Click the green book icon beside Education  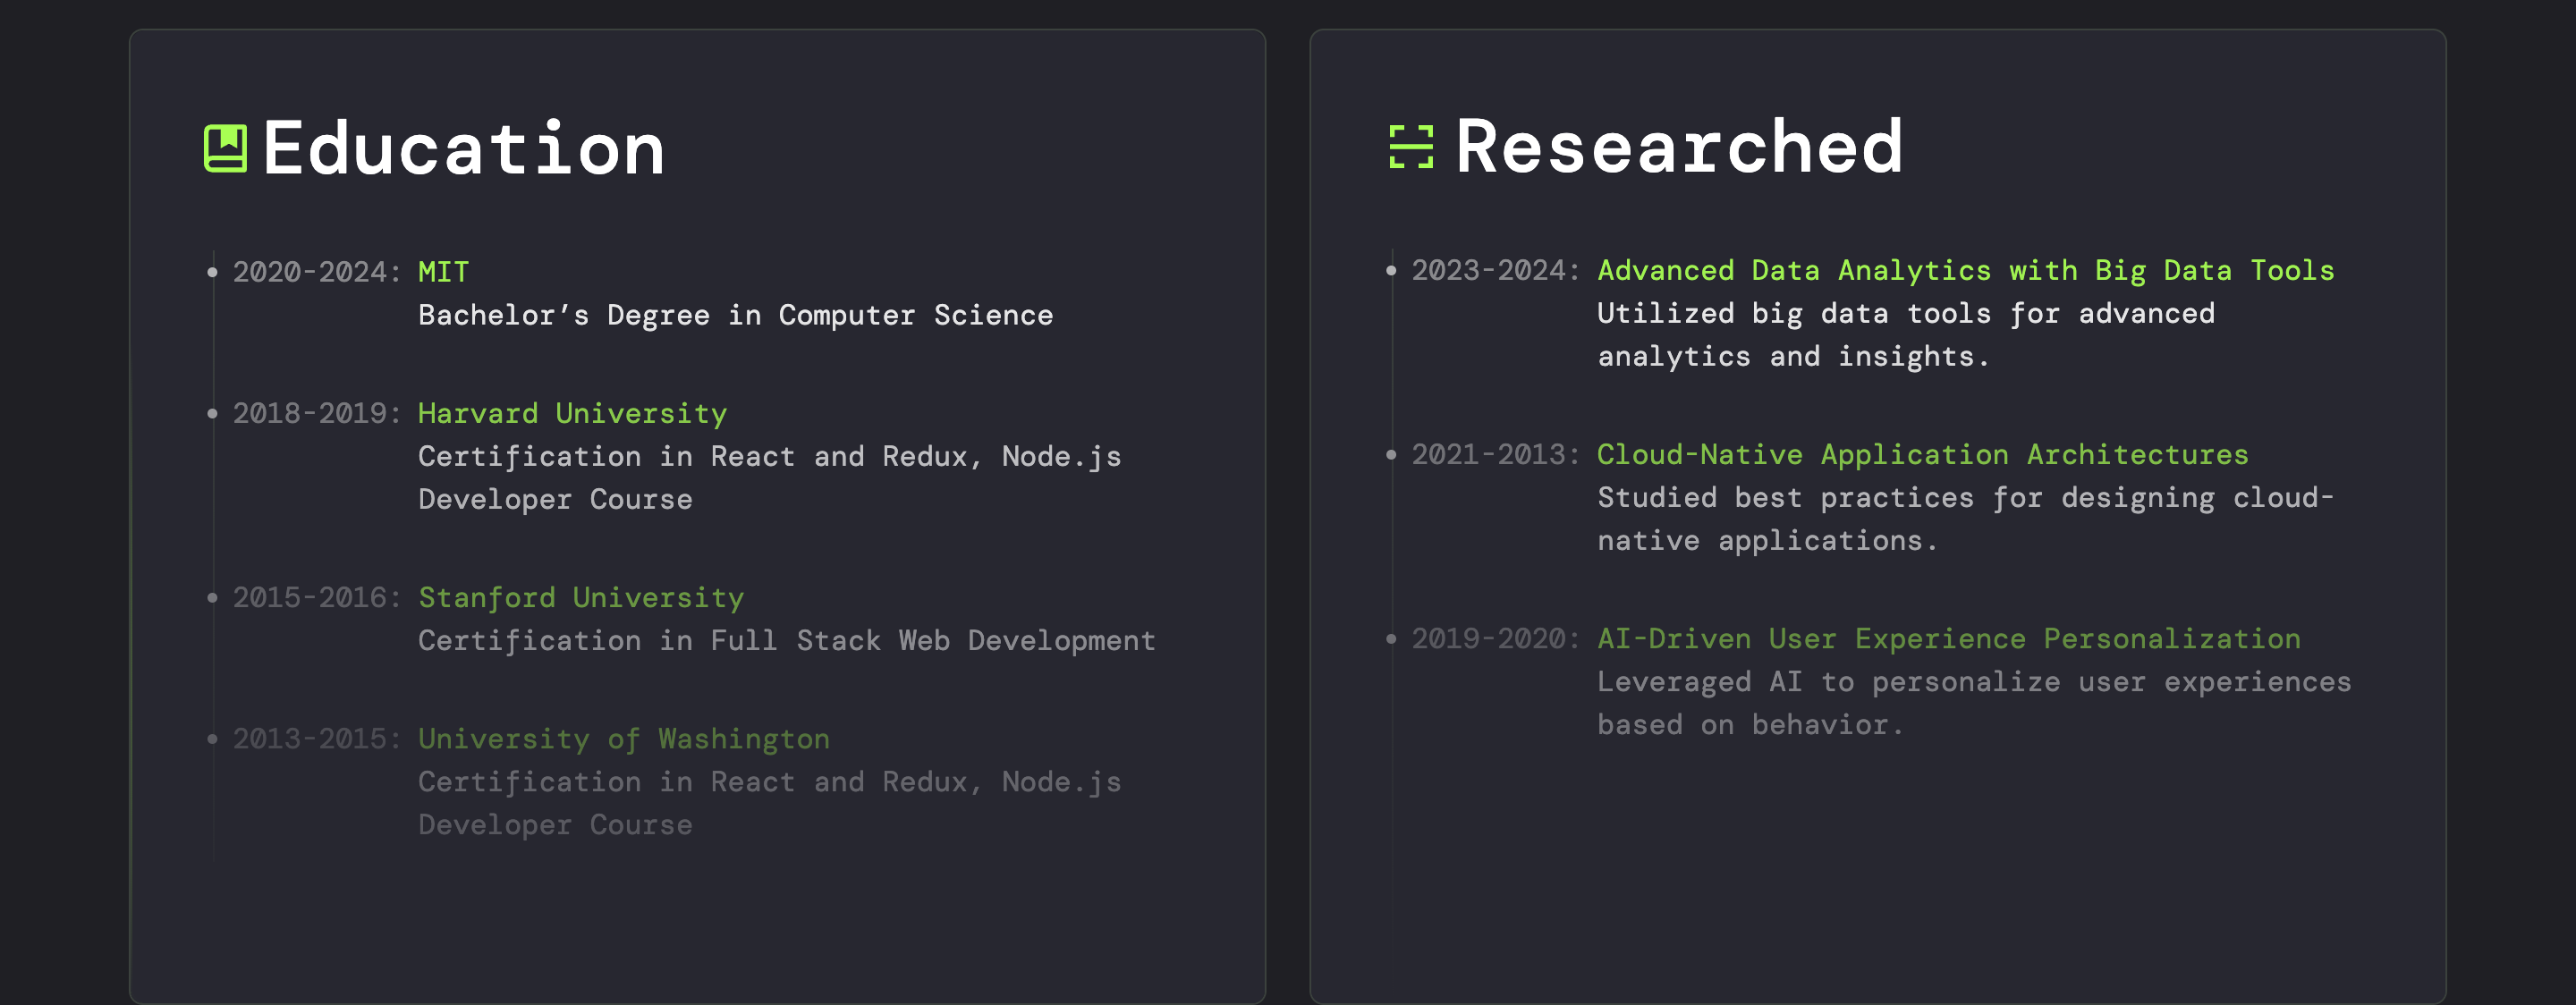225,148
